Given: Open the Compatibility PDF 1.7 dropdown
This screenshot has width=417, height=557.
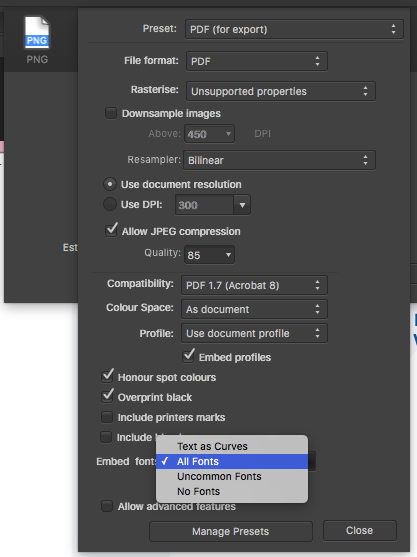Looking at the screenshot, I should pyautogui.click(x=254, y=285).
